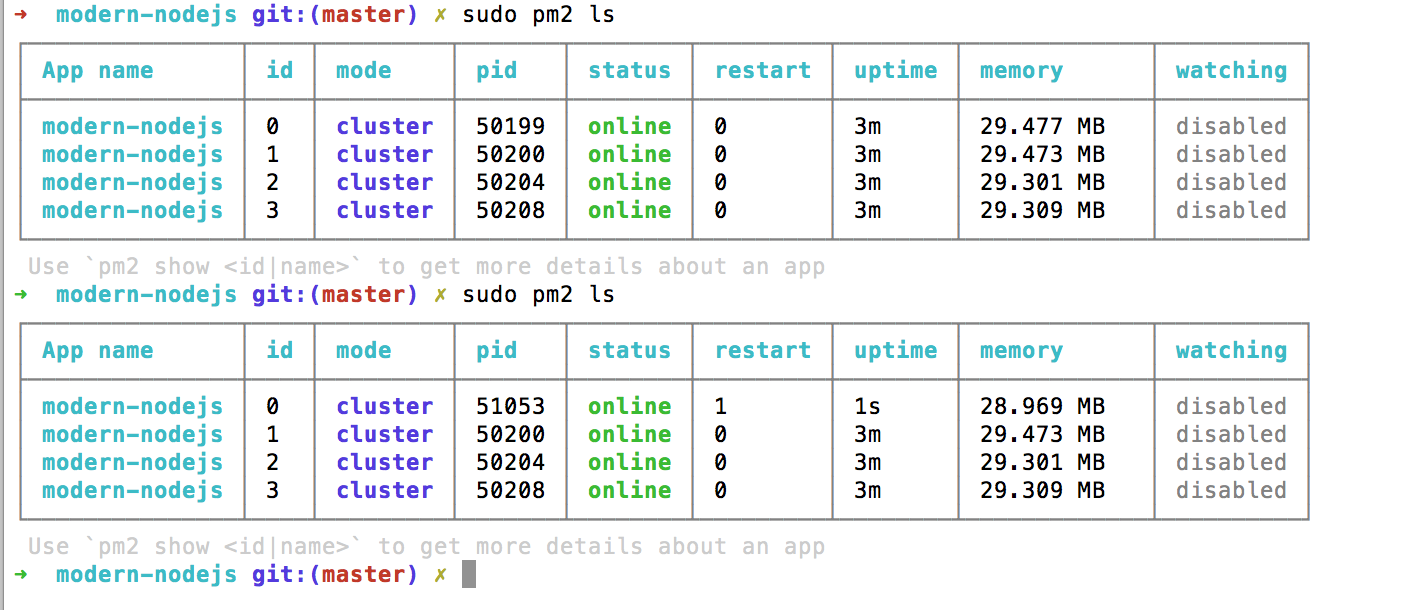Click the 'id' header in second table
The image size is (1402, 610).
[280, 351]
